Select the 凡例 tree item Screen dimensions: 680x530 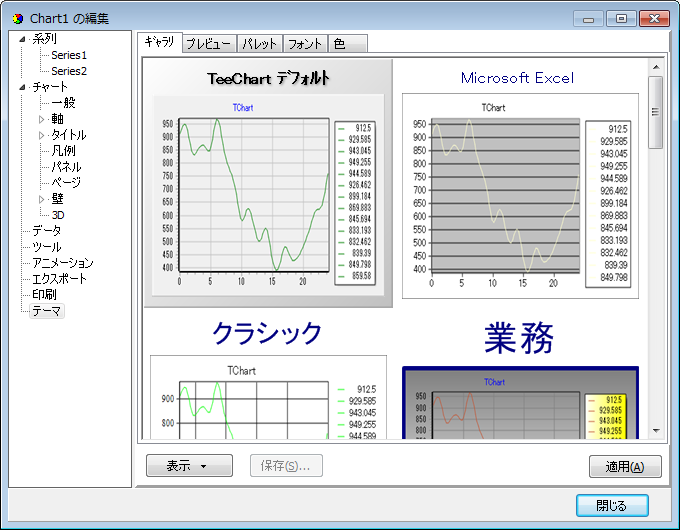point(63,151)
